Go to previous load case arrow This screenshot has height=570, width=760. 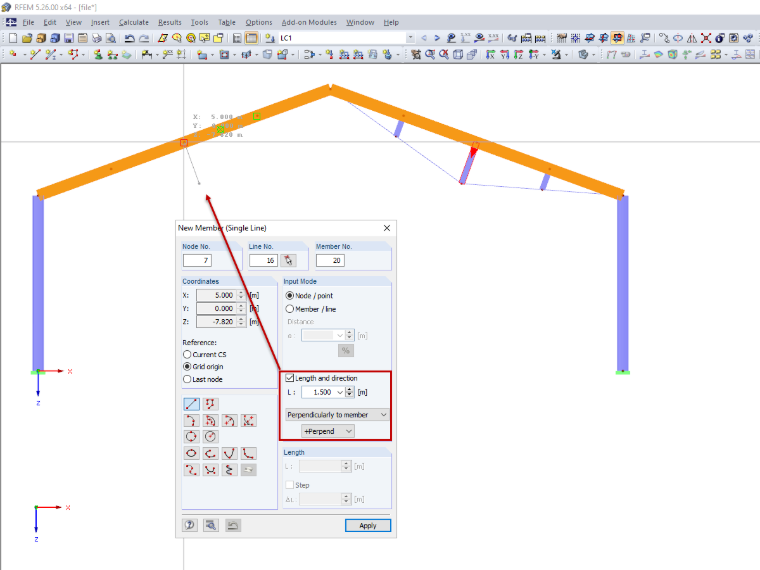(424, 38)
